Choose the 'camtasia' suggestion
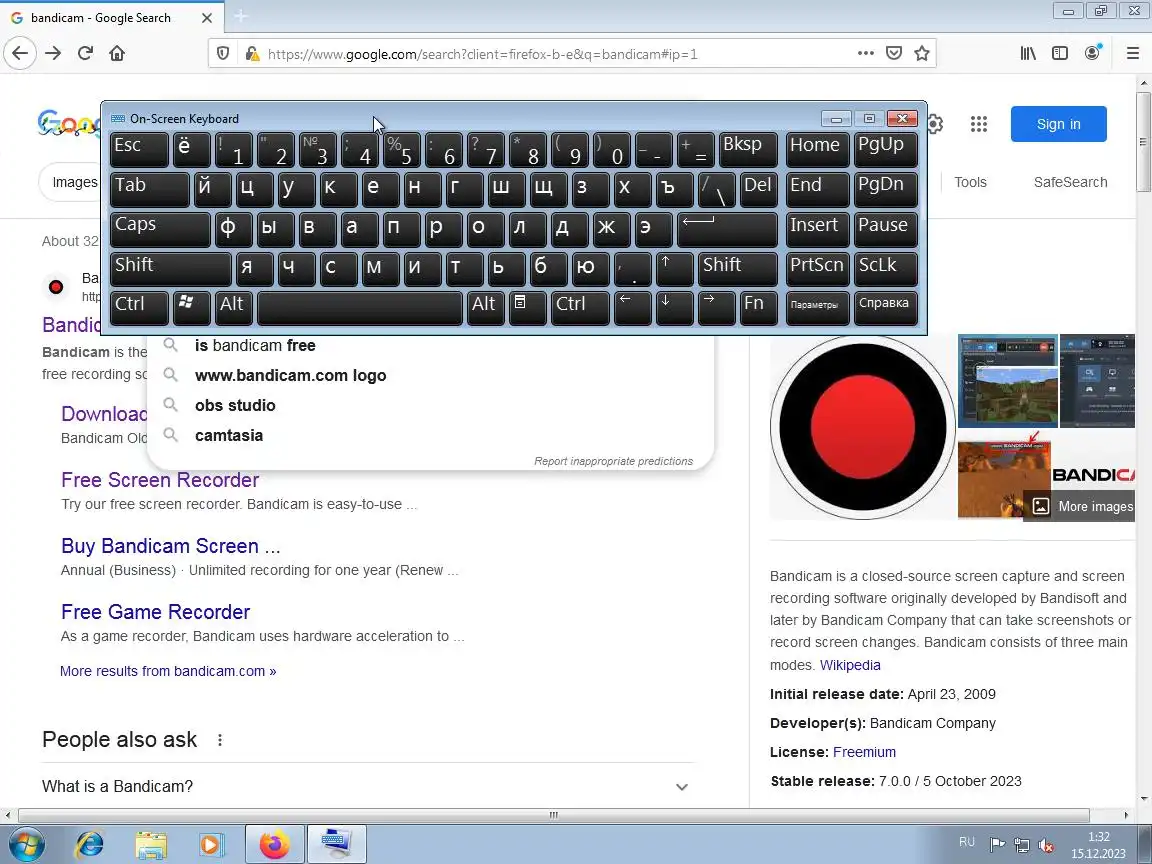 click(430, 436)
